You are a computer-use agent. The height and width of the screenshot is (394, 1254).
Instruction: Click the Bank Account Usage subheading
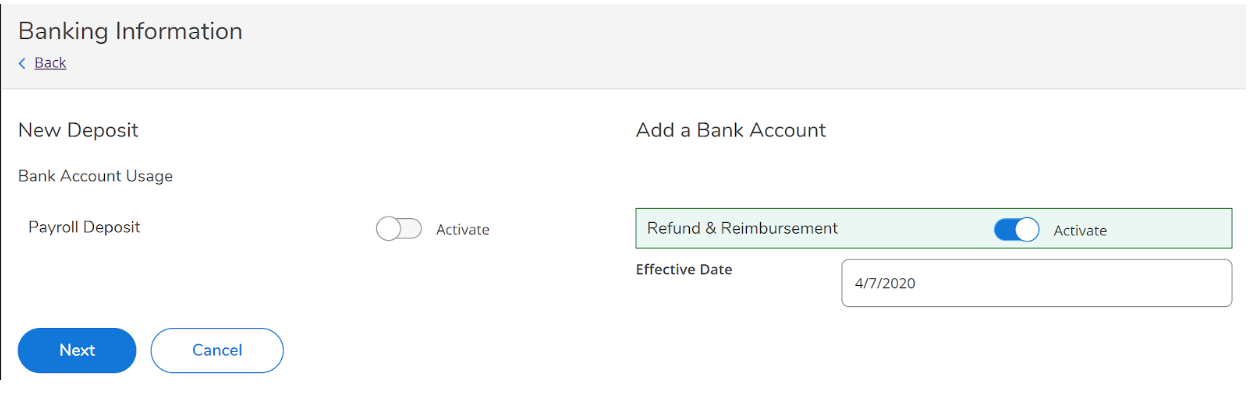coord(95,176)
